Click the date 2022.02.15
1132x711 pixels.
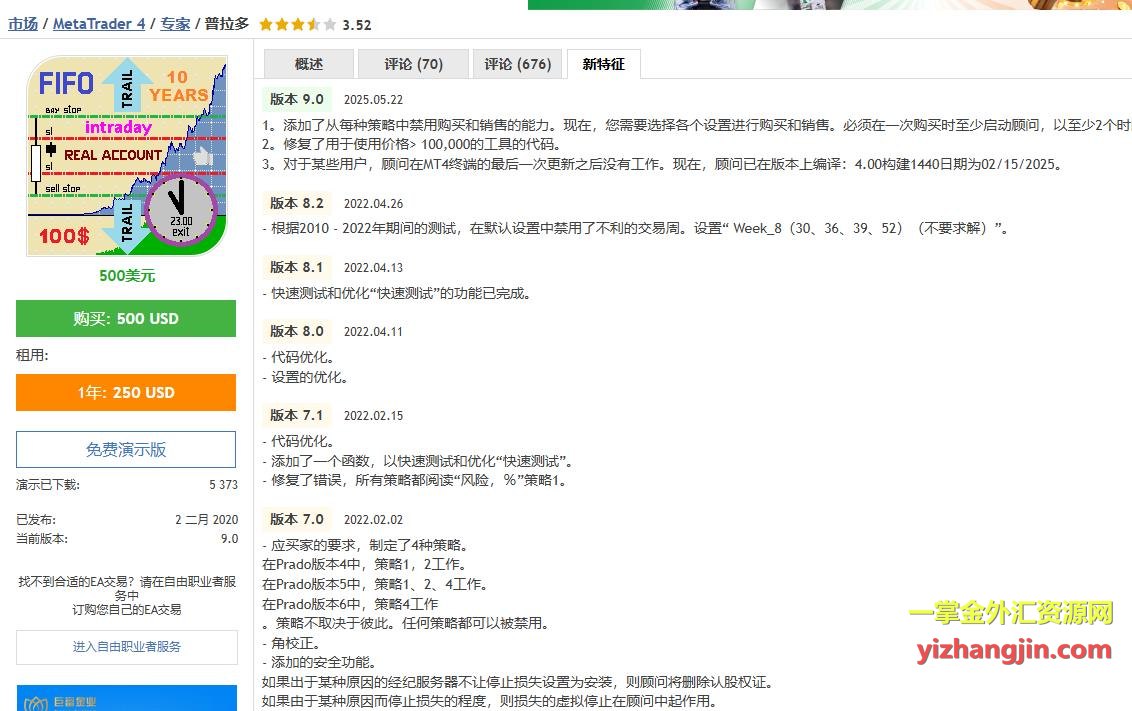click(373, 416)
